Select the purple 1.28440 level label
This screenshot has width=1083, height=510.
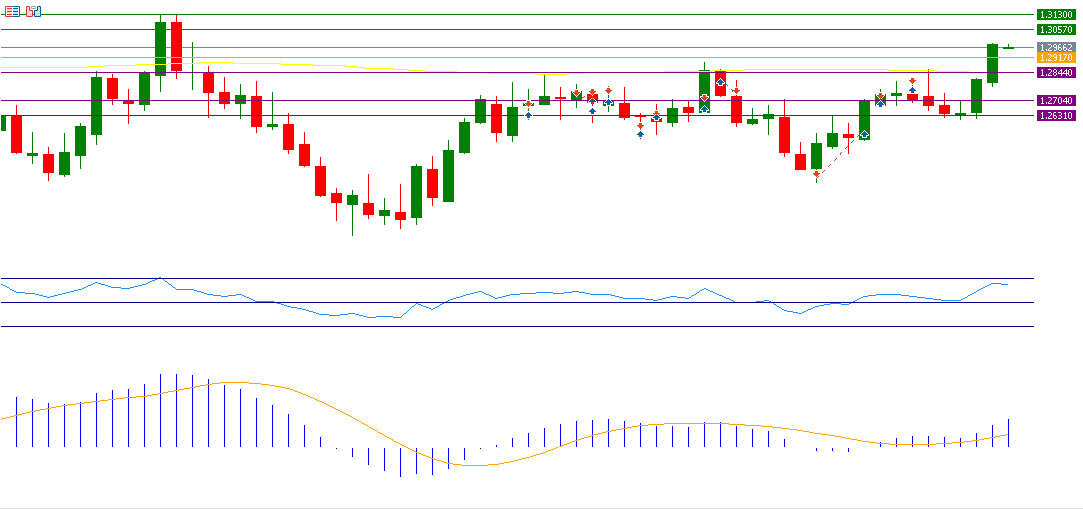click(1056, 72)
